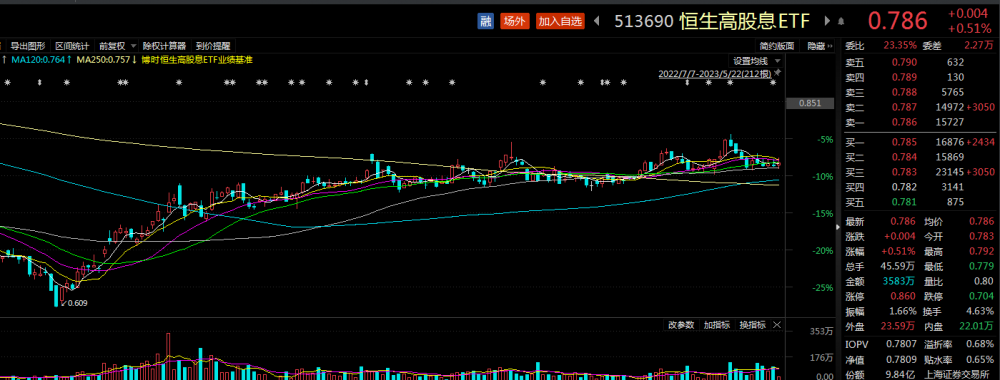Click the 513690 恒生高股息ETF title
This screenshot has height=380, width=1000.
point(712,21)
